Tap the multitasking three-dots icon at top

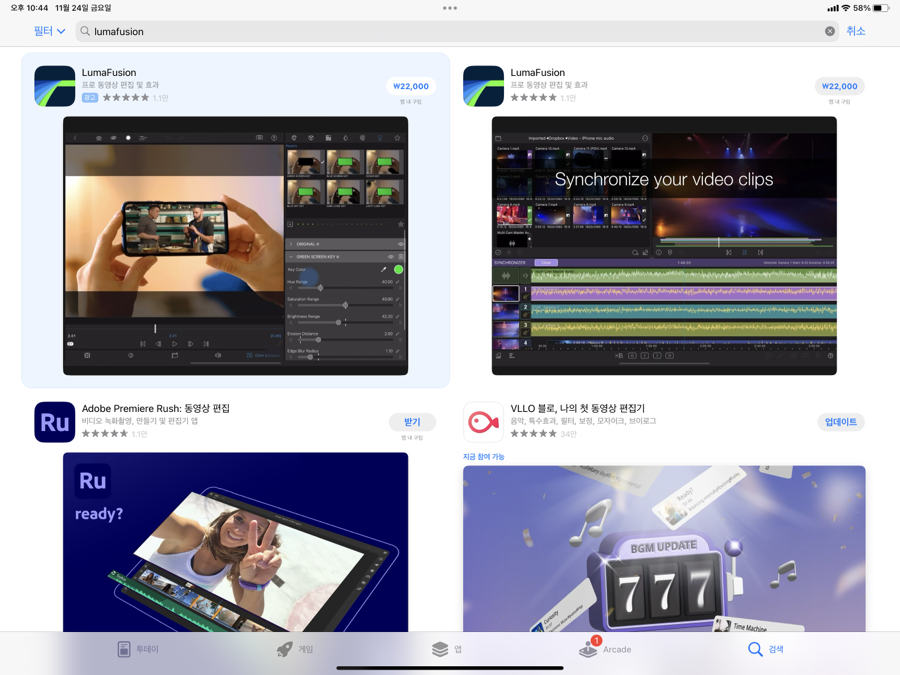(x=450, y=8)
